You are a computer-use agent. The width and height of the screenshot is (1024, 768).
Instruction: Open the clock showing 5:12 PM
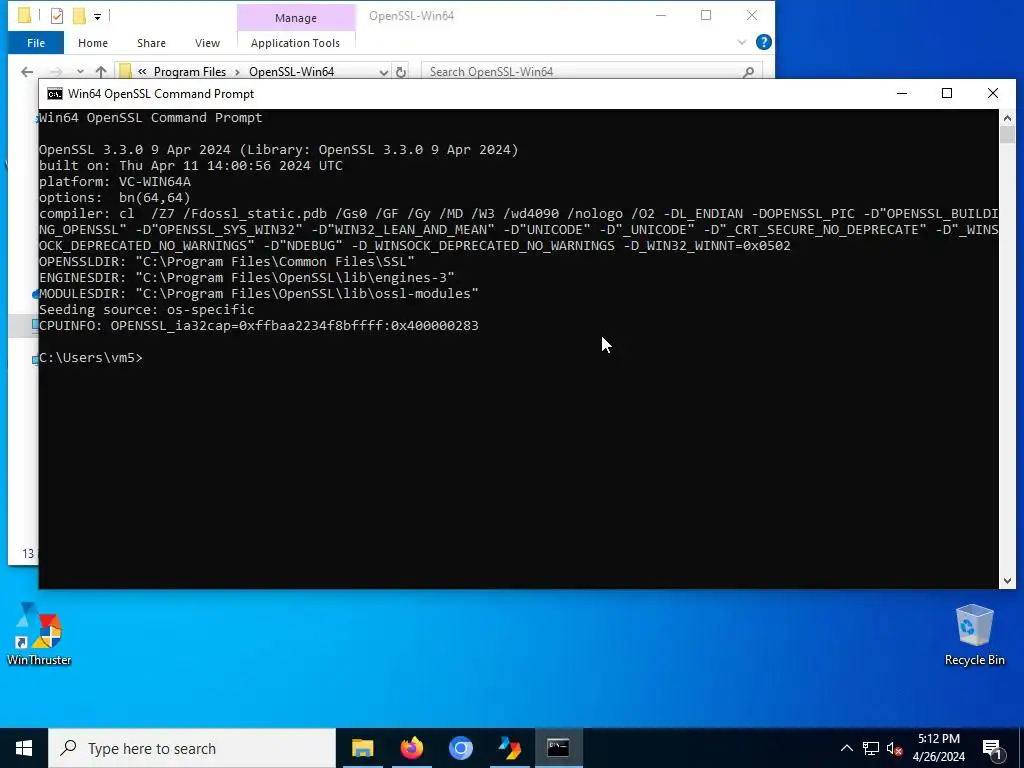pos(938,748)
